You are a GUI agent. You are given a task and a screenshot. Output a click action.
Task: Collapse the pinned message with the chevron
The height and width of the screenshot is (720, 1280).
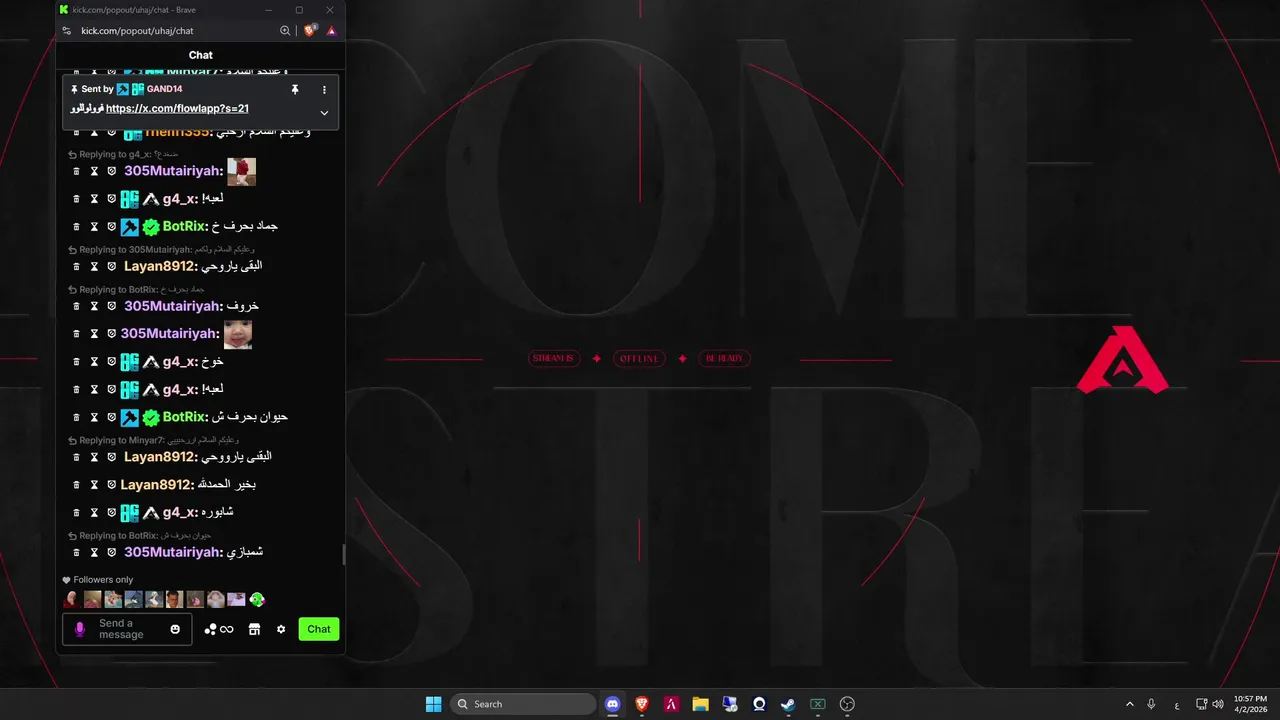[x=324, y=113]
